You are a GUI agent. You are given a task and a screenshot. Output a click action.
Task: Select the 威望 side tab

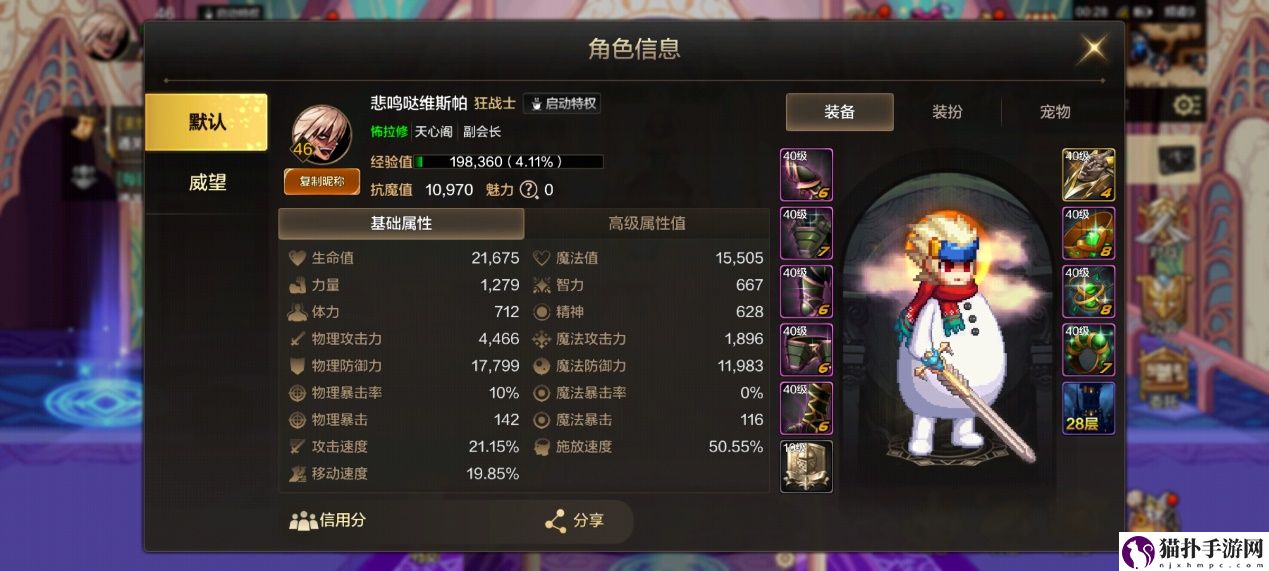tap(207, 183)
